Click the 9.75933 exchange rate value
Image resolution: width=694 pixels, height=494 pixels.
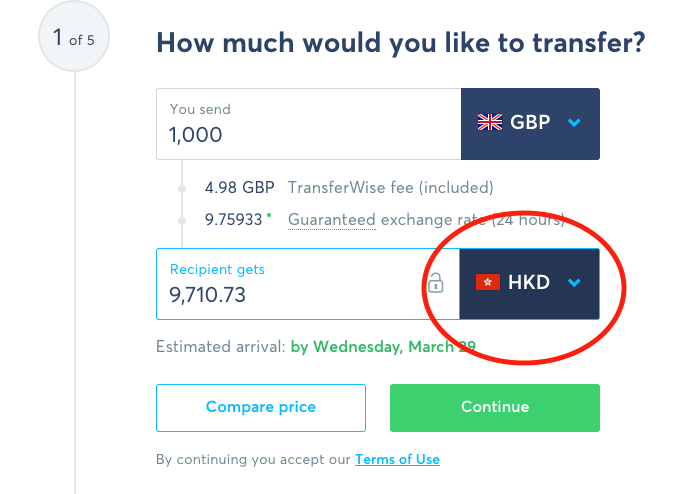click(234, 220)
